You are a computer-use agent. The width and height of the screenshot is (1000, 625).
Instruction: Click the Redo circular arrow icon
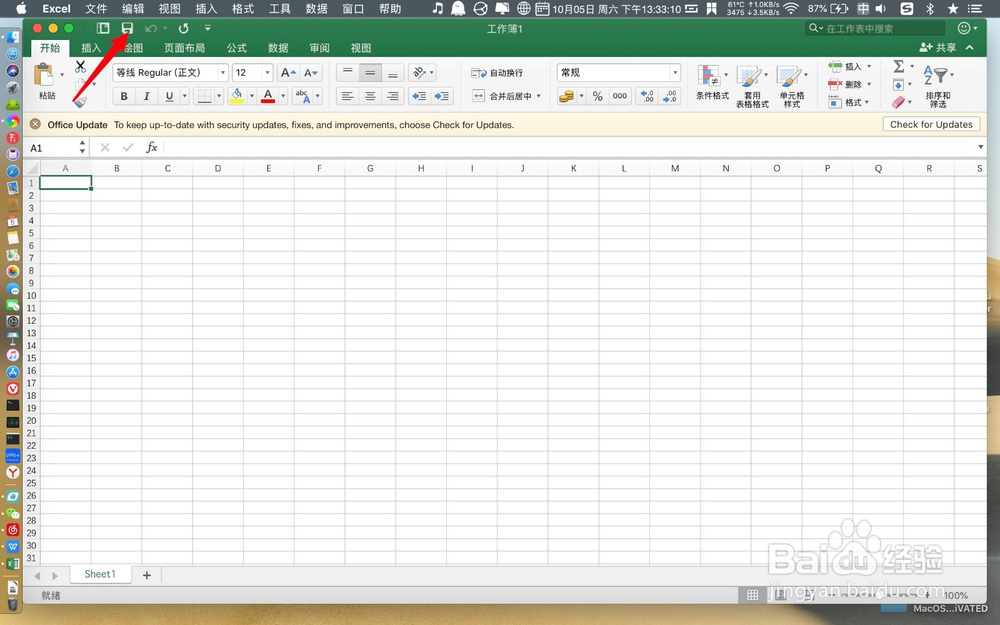184,29
